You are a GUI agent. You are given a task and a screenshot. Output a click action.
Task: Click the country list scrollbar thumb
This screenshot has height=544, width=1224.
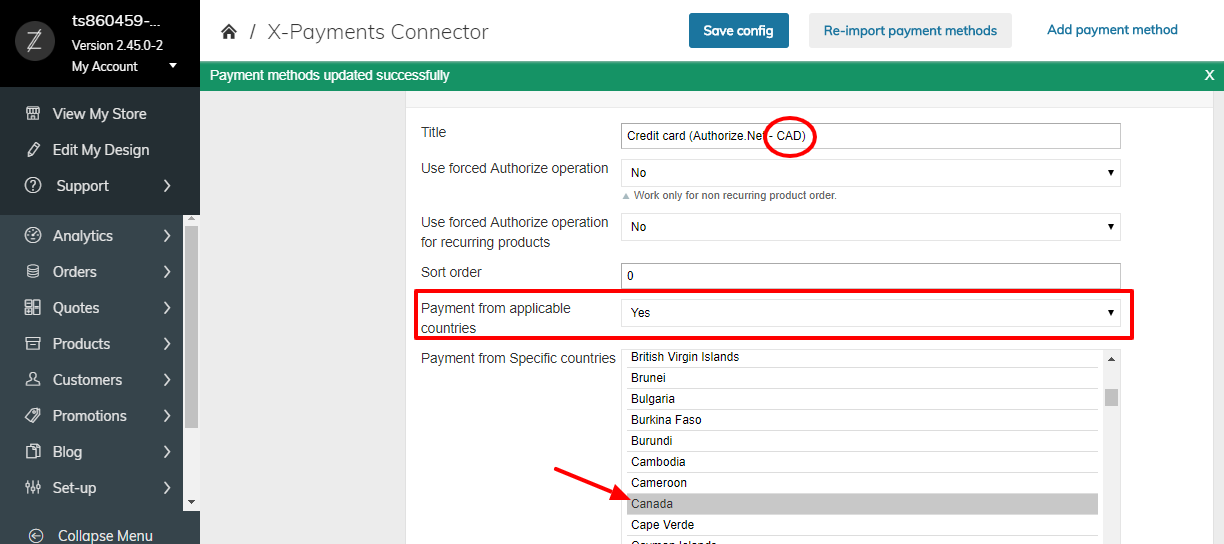click(x=1111, y=397)
